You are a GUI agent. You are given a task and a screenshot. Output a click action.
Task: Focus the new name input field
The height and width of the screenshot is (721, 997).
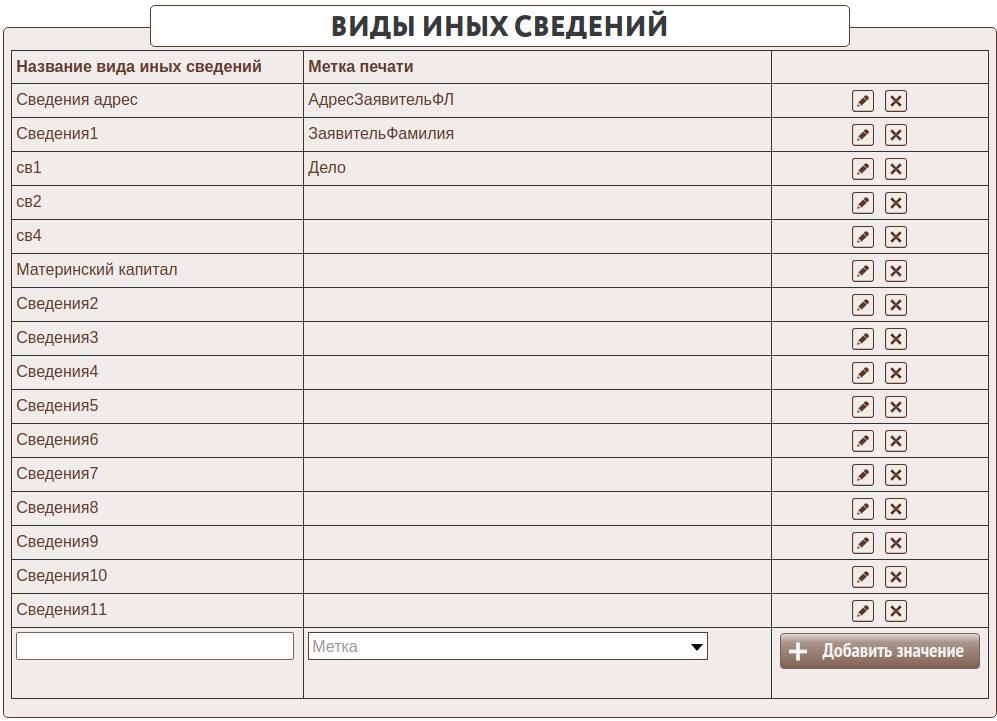pyautogui.click(x=155, y=646)
